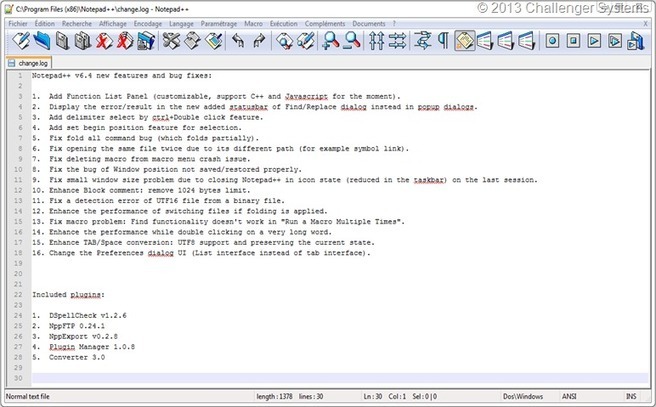Toggle show all characters pilcrow button
This screenshot has width=656, height=407.
coord(442,41)
